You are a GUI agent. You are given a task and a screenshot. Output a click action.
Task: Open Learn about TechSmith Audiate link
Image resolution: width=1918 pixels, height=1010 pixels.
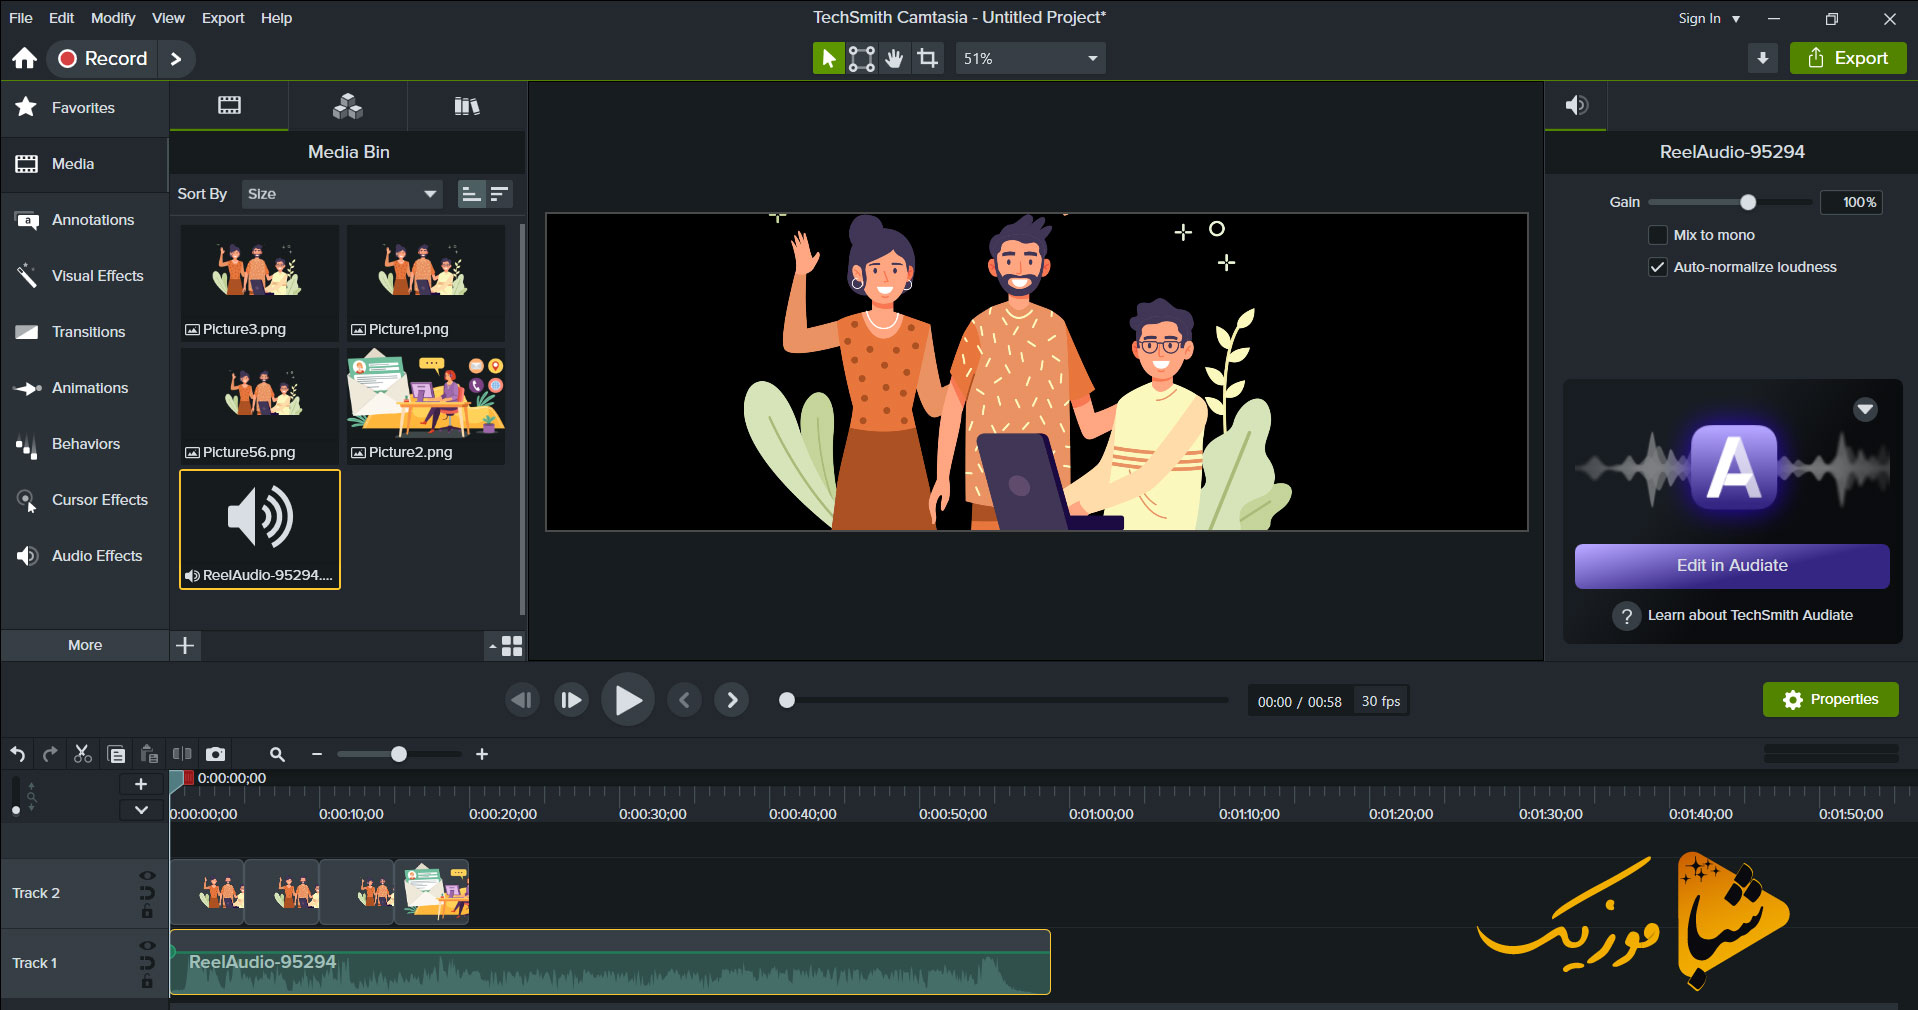[x=1750, y=616]
